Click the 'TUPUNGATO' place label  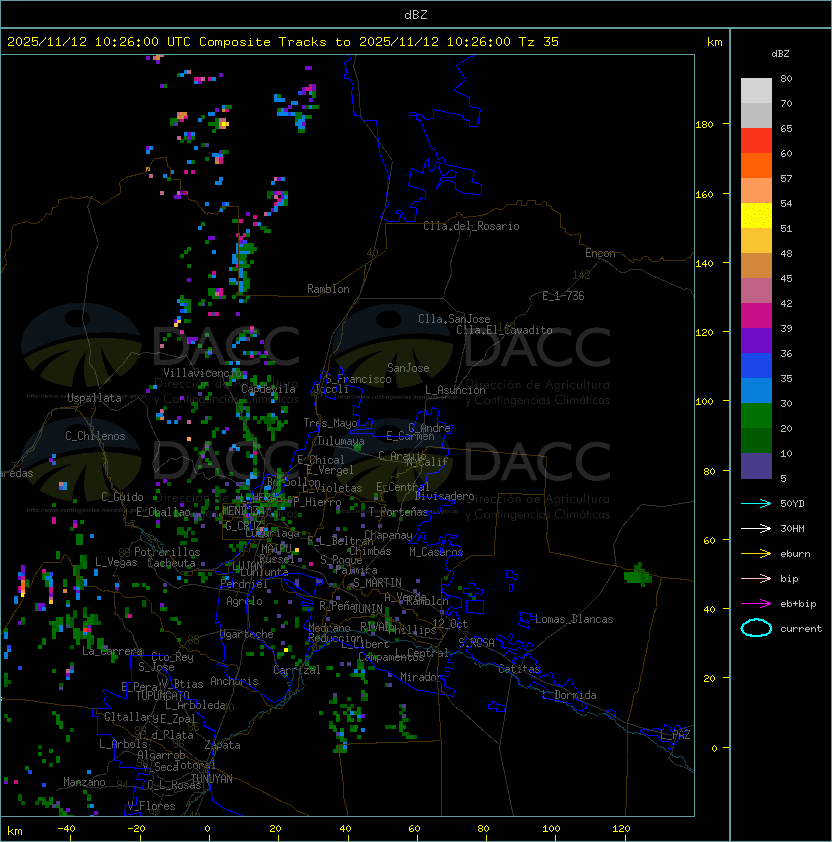pyautogui.click(x=163, y=696)
